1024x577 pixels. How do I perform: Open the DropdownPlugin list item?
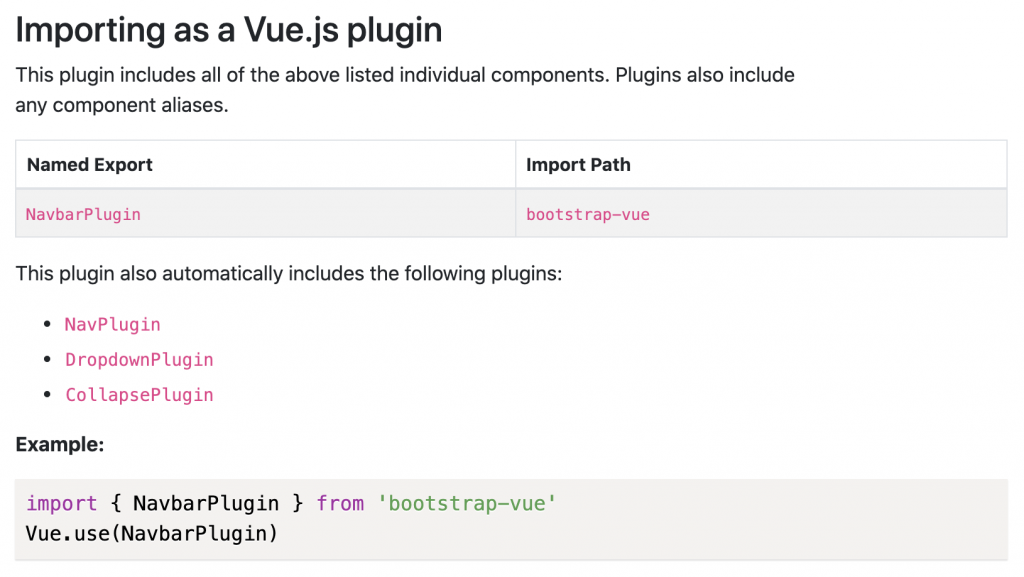139,359
